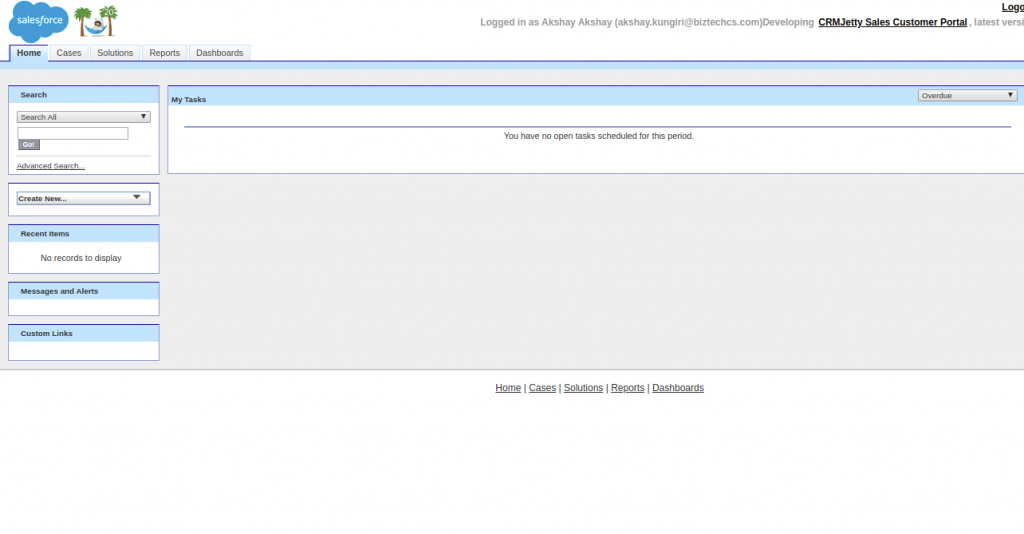
Task: Click the Logout link at top right
Action: (1012, 7)
